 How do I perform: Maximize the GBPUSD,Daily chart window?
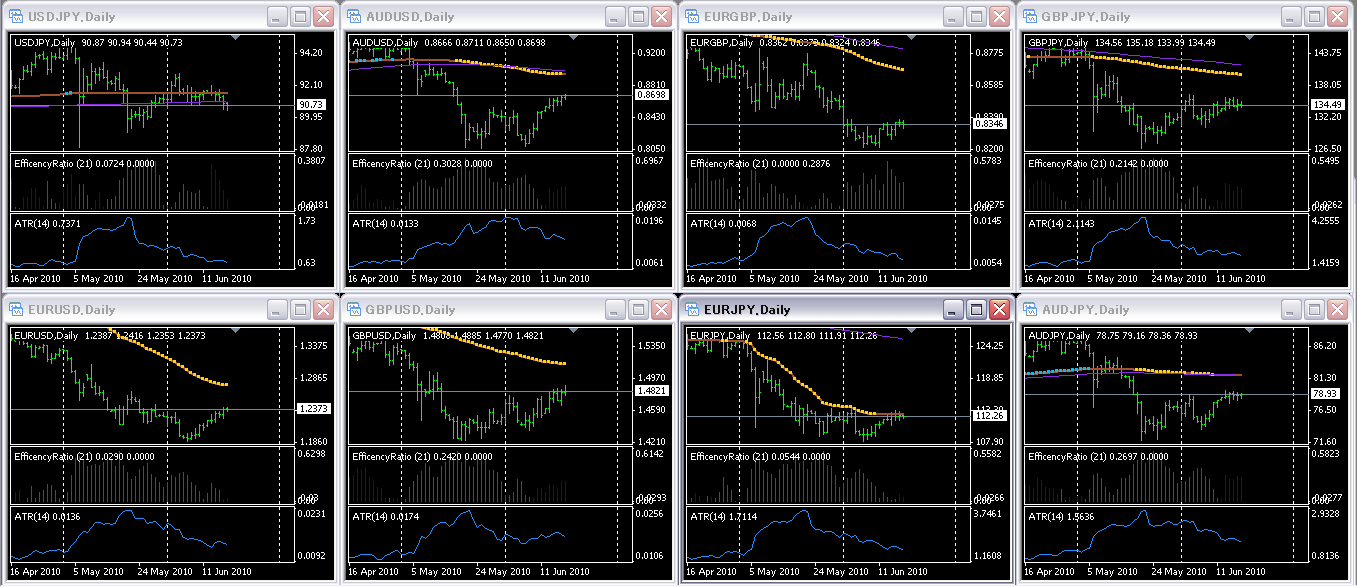(639, 310)
